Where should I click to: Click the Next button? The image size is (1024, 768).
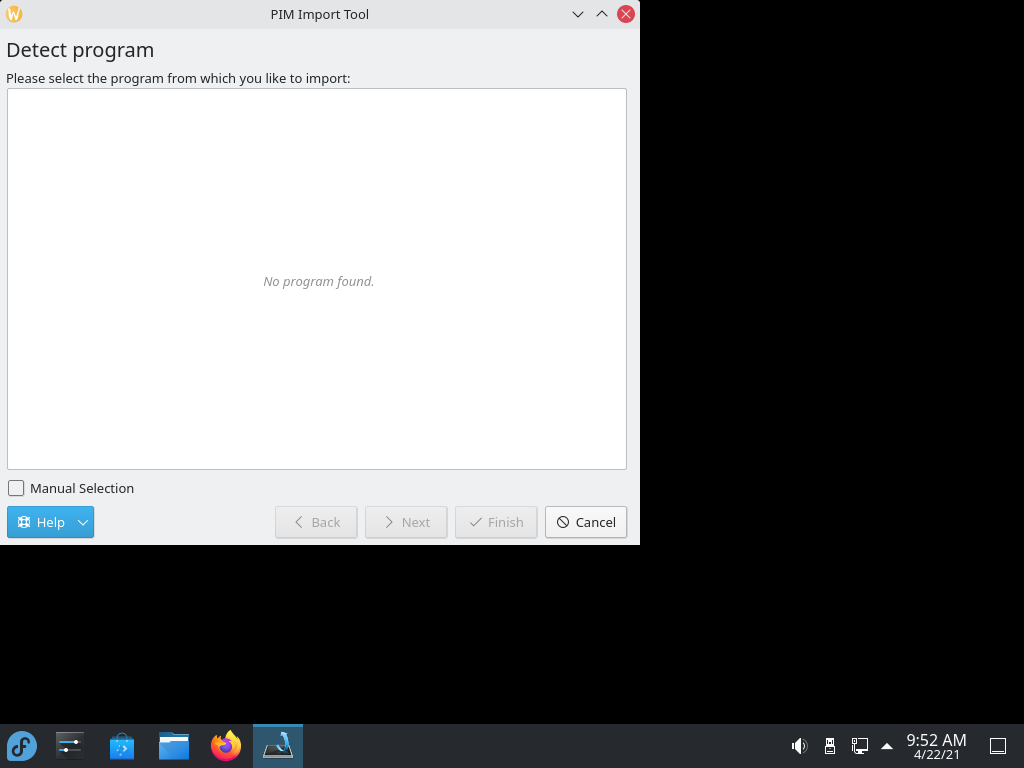pos(406,522)
